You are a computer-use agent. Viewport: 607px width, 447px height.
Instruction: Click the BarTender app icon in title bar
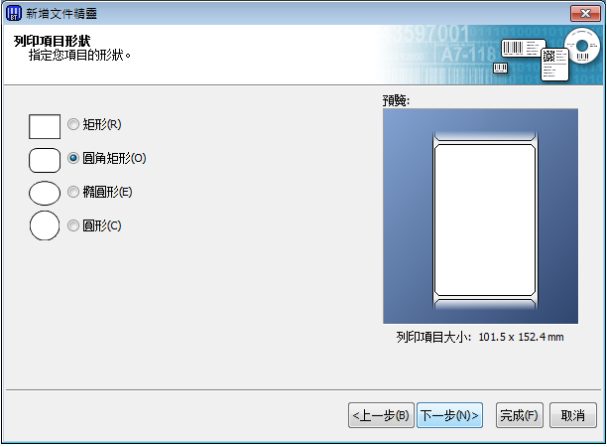[14, 13]
